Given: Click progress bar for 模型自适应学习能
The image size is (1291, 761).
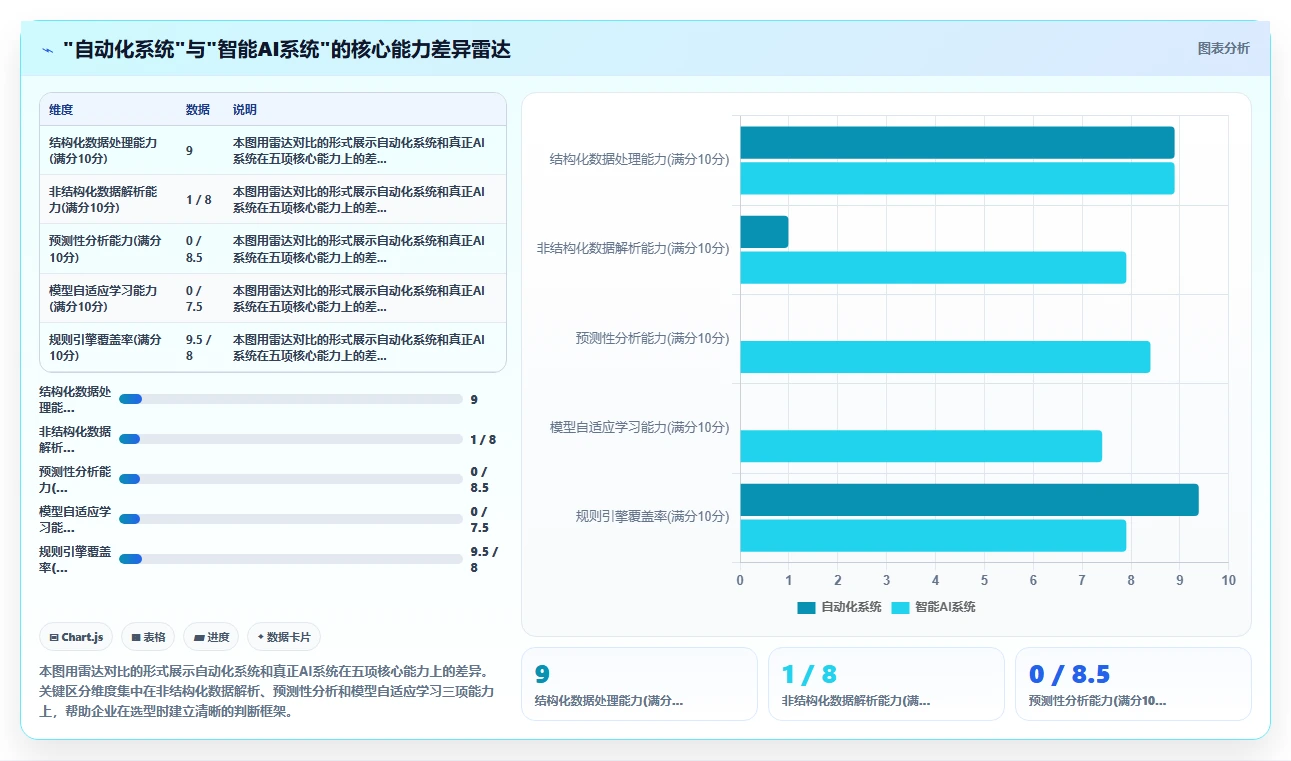Looking at the screenshot, I should [x=291, y=519].
